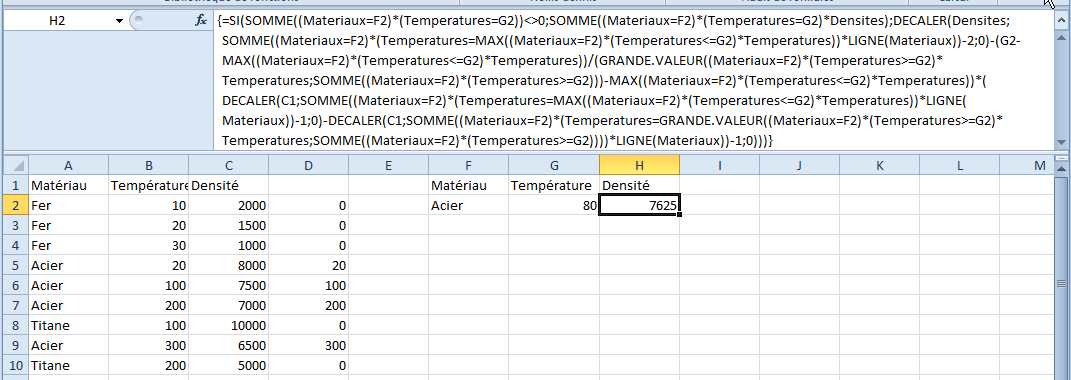Click the formula text in formula bar

622,80
